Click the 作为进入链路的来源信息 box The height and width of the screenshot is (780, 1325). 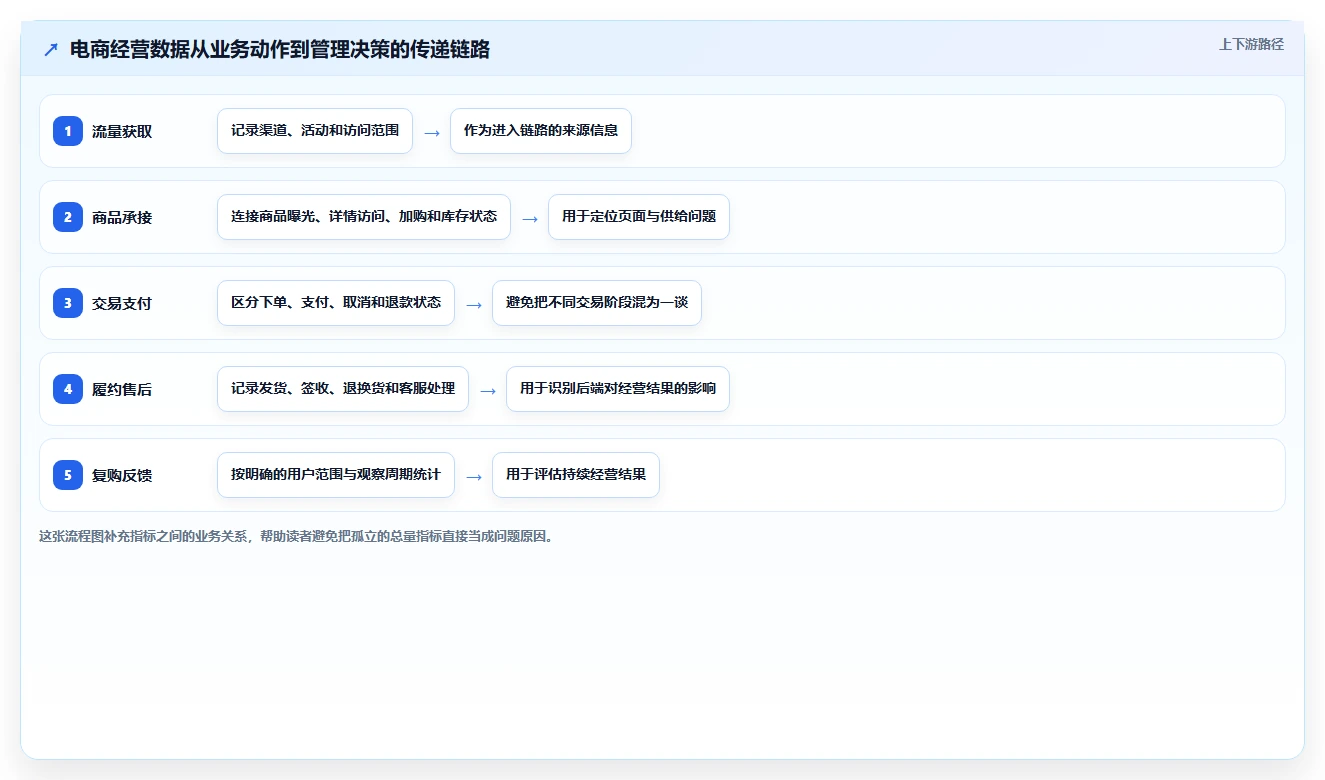point(541,131)
